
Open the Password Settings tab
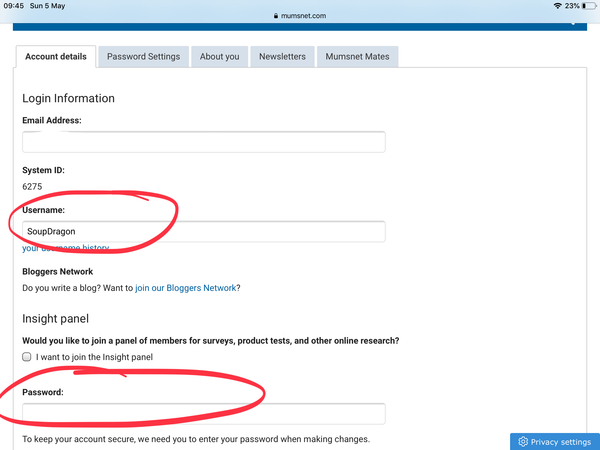[143, 57]
